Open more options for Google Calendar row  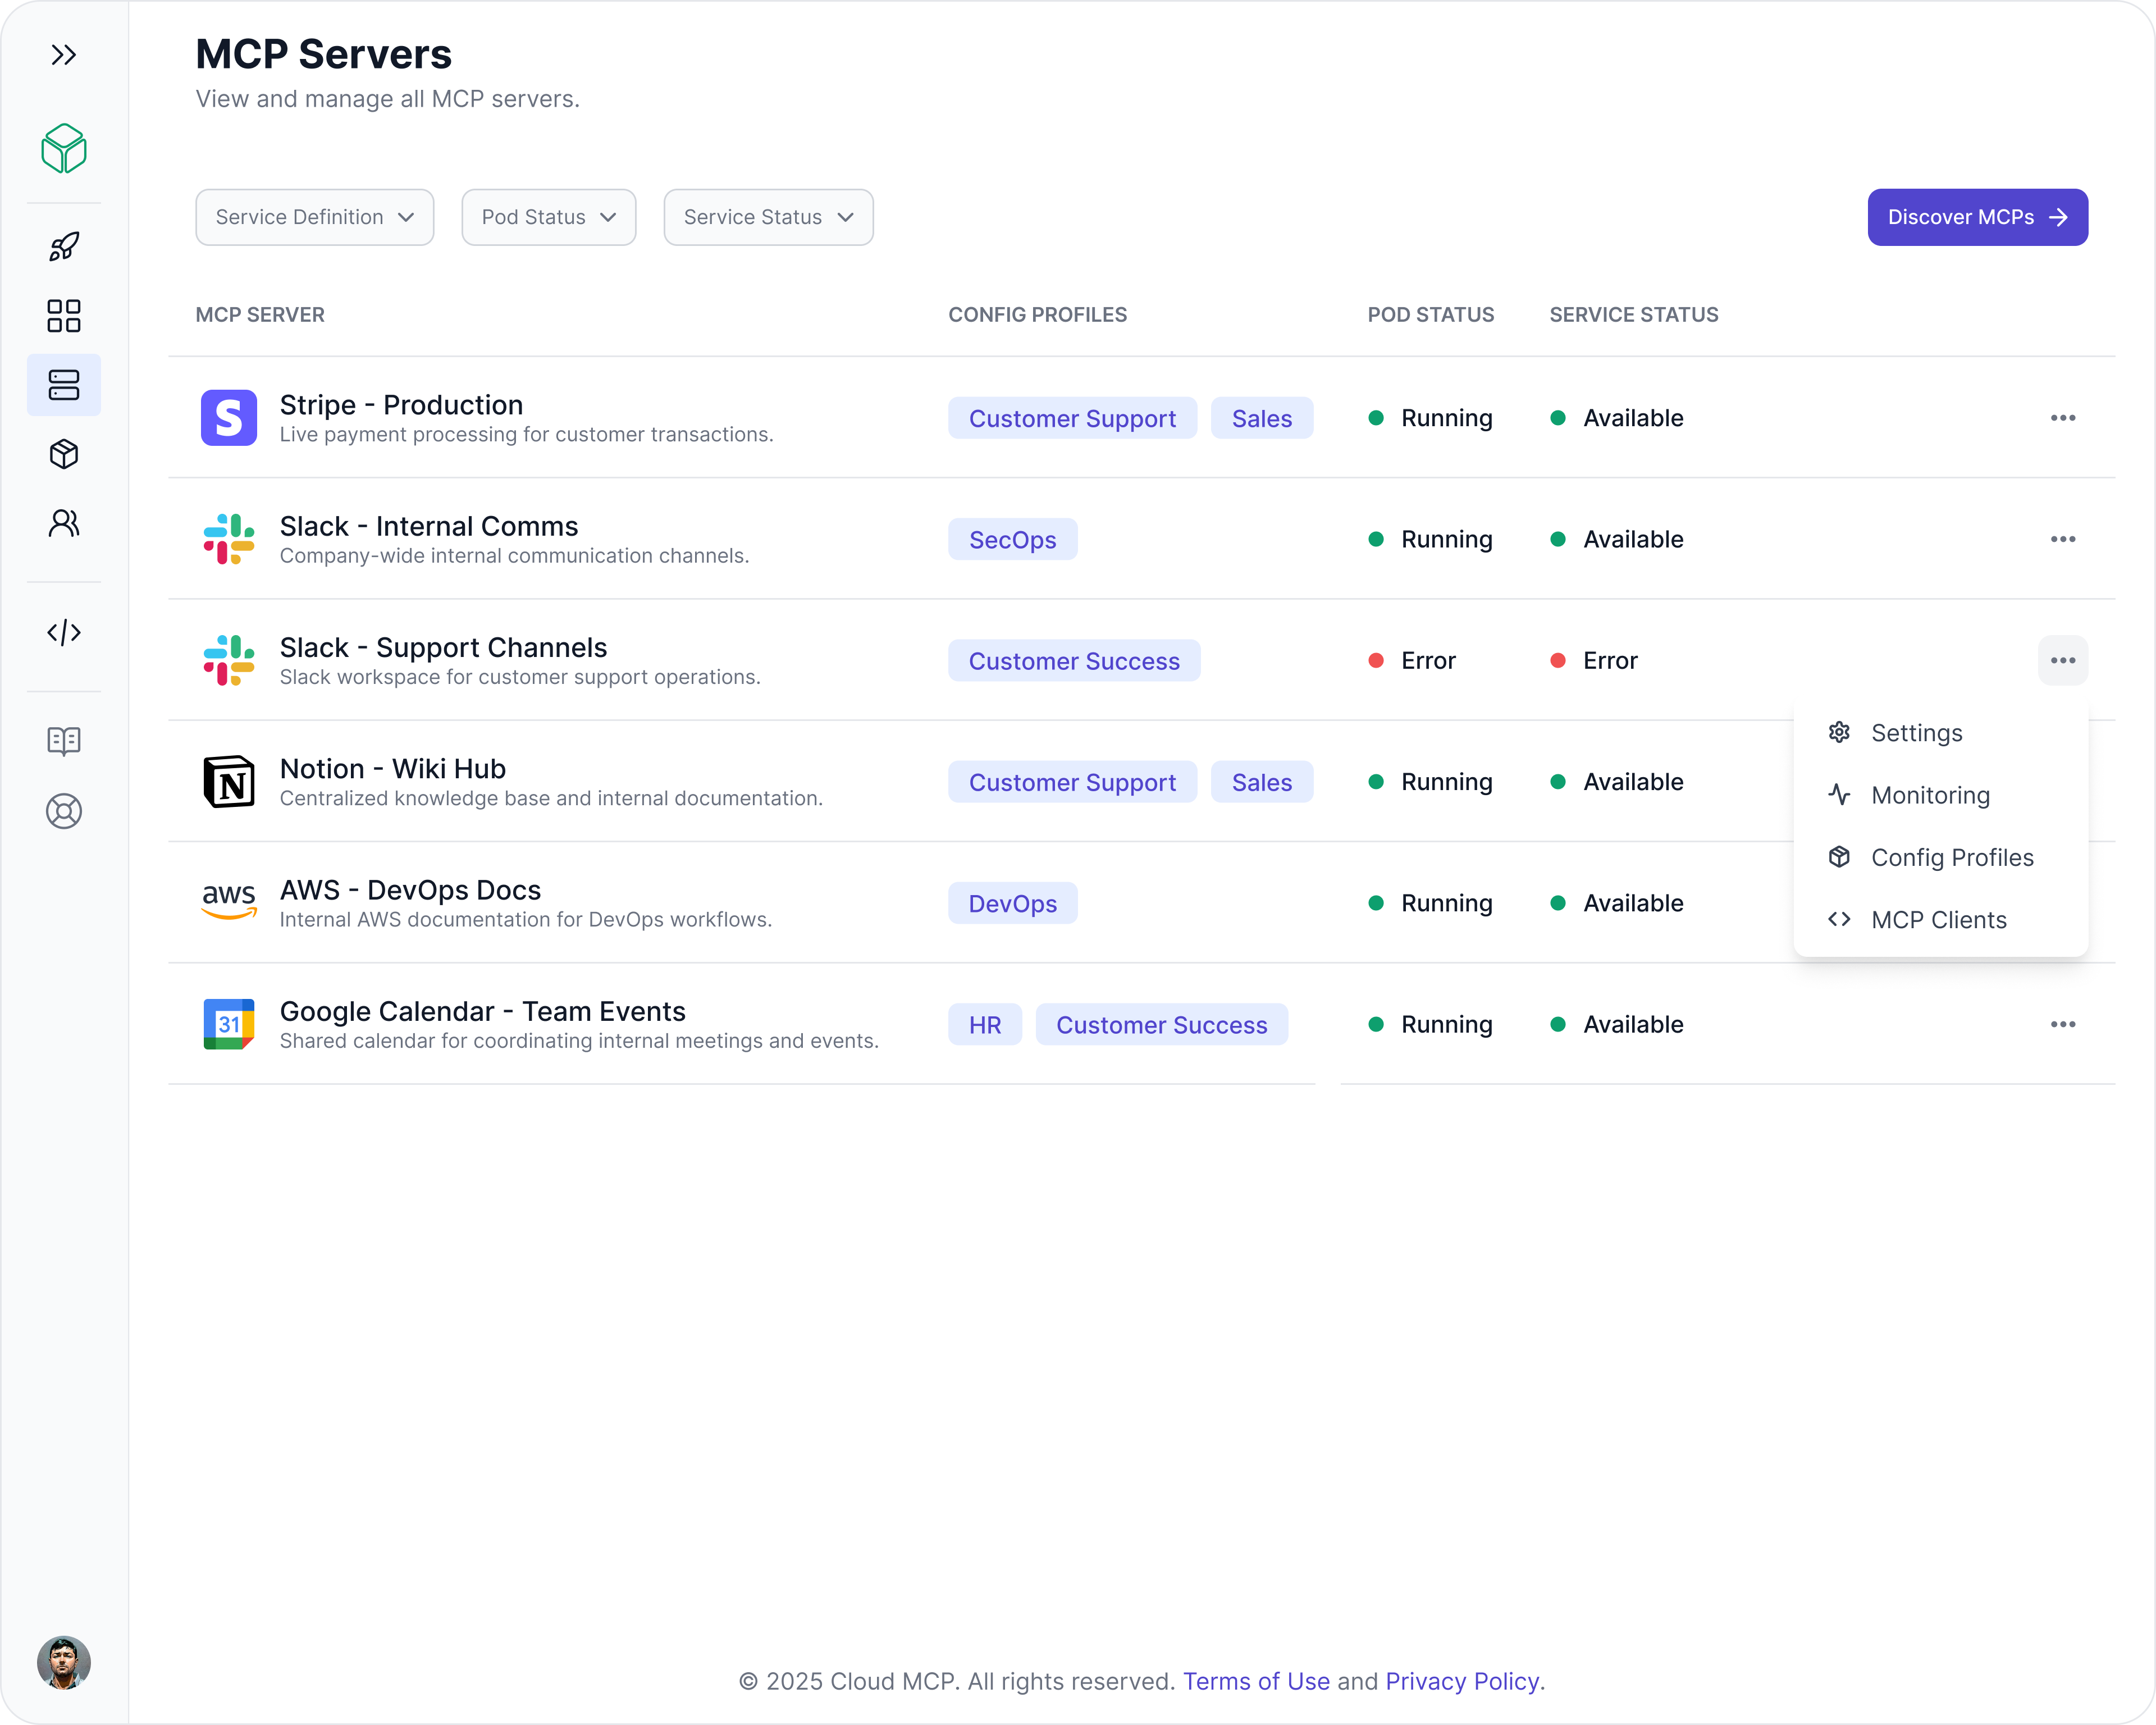[2063, 1024]
